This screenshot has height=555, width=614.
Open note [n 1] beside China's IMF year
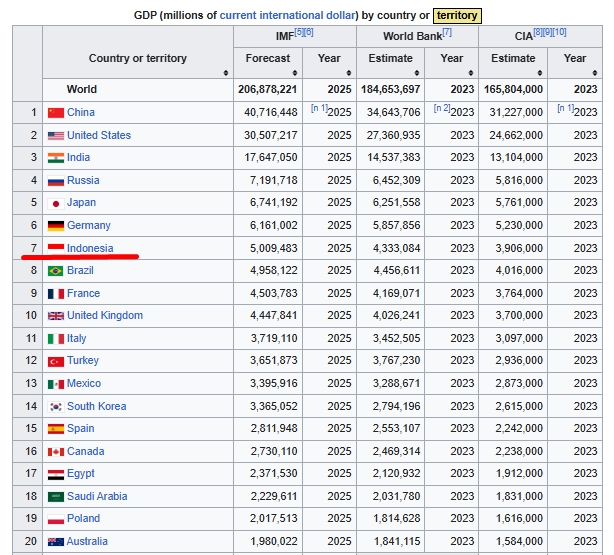point(319,108)
